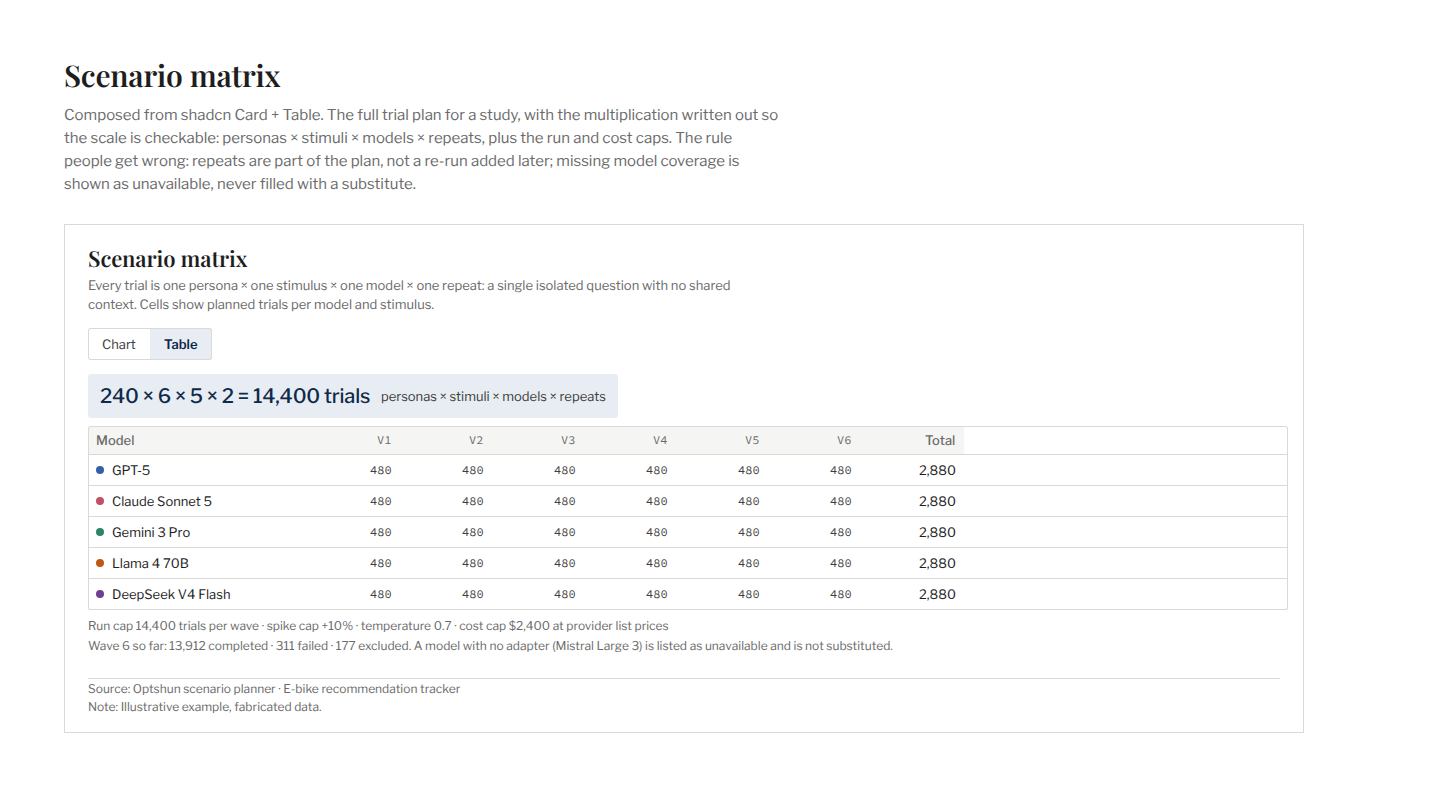This screenshot has height=797, width=1440.
Task: Click the card heading Scenario matrix
Action: (x=168, y=259)
